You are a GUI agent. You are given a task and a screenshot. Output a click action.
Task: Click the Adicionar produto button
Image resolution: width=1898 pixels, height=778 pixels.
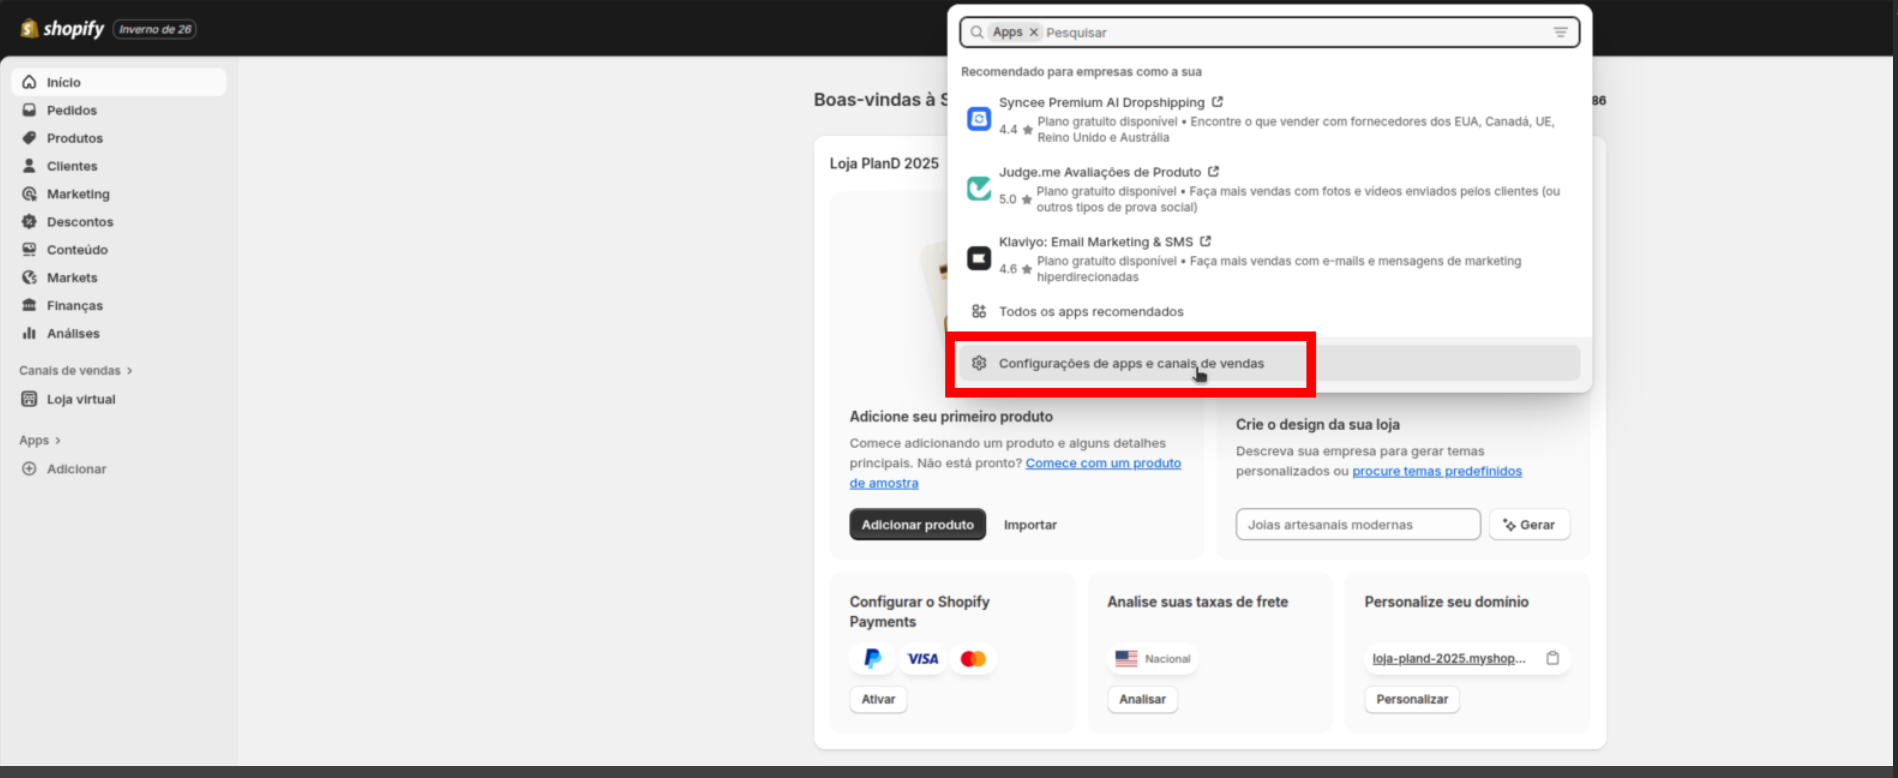tap(917, 525)
